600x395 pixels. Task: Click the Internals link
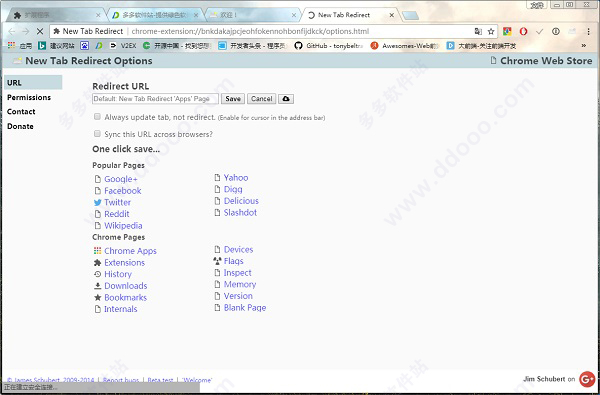pyautogui.click(x=121, y=309)
